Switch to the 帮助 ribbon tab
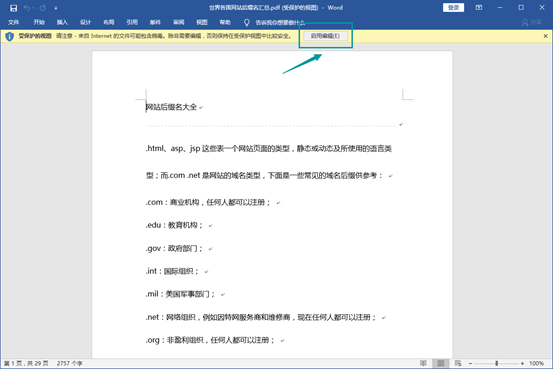This screenshot has height=369, width=553. point(225,22)
